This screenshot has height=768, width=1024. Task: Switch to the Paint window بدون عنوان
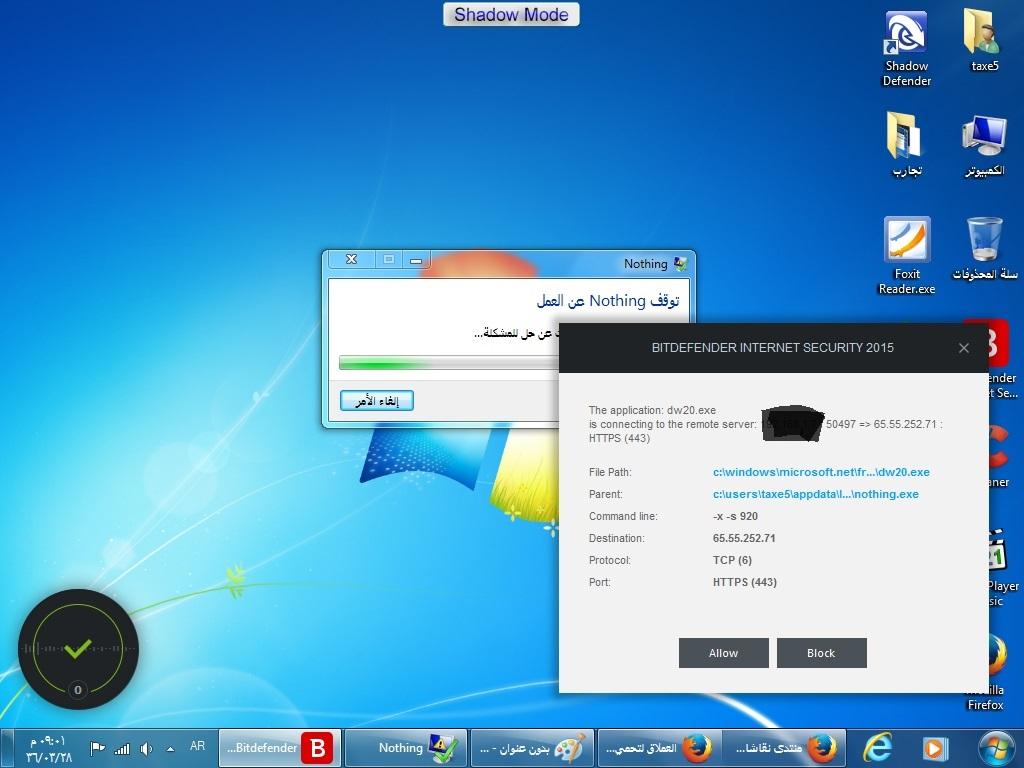point(532,748)
